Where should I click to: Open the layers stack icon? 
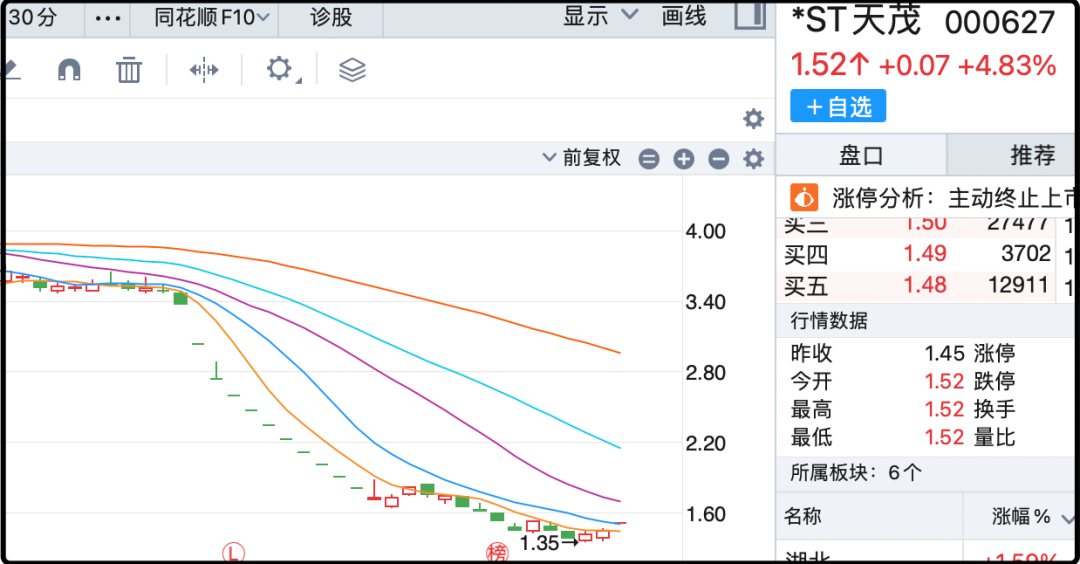pyautogui.click(x=352, y=70)
